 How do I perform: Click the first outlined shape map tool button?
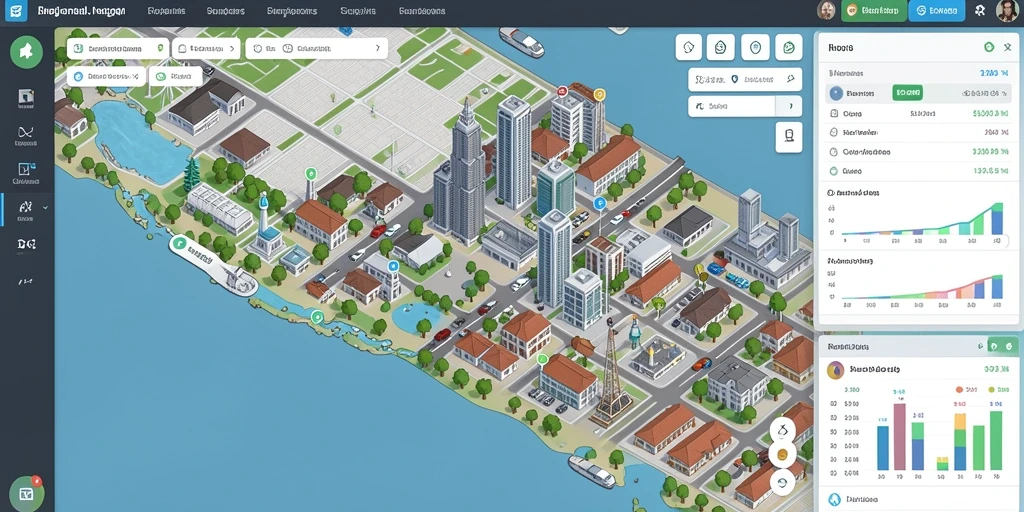[x=688, y=47]
